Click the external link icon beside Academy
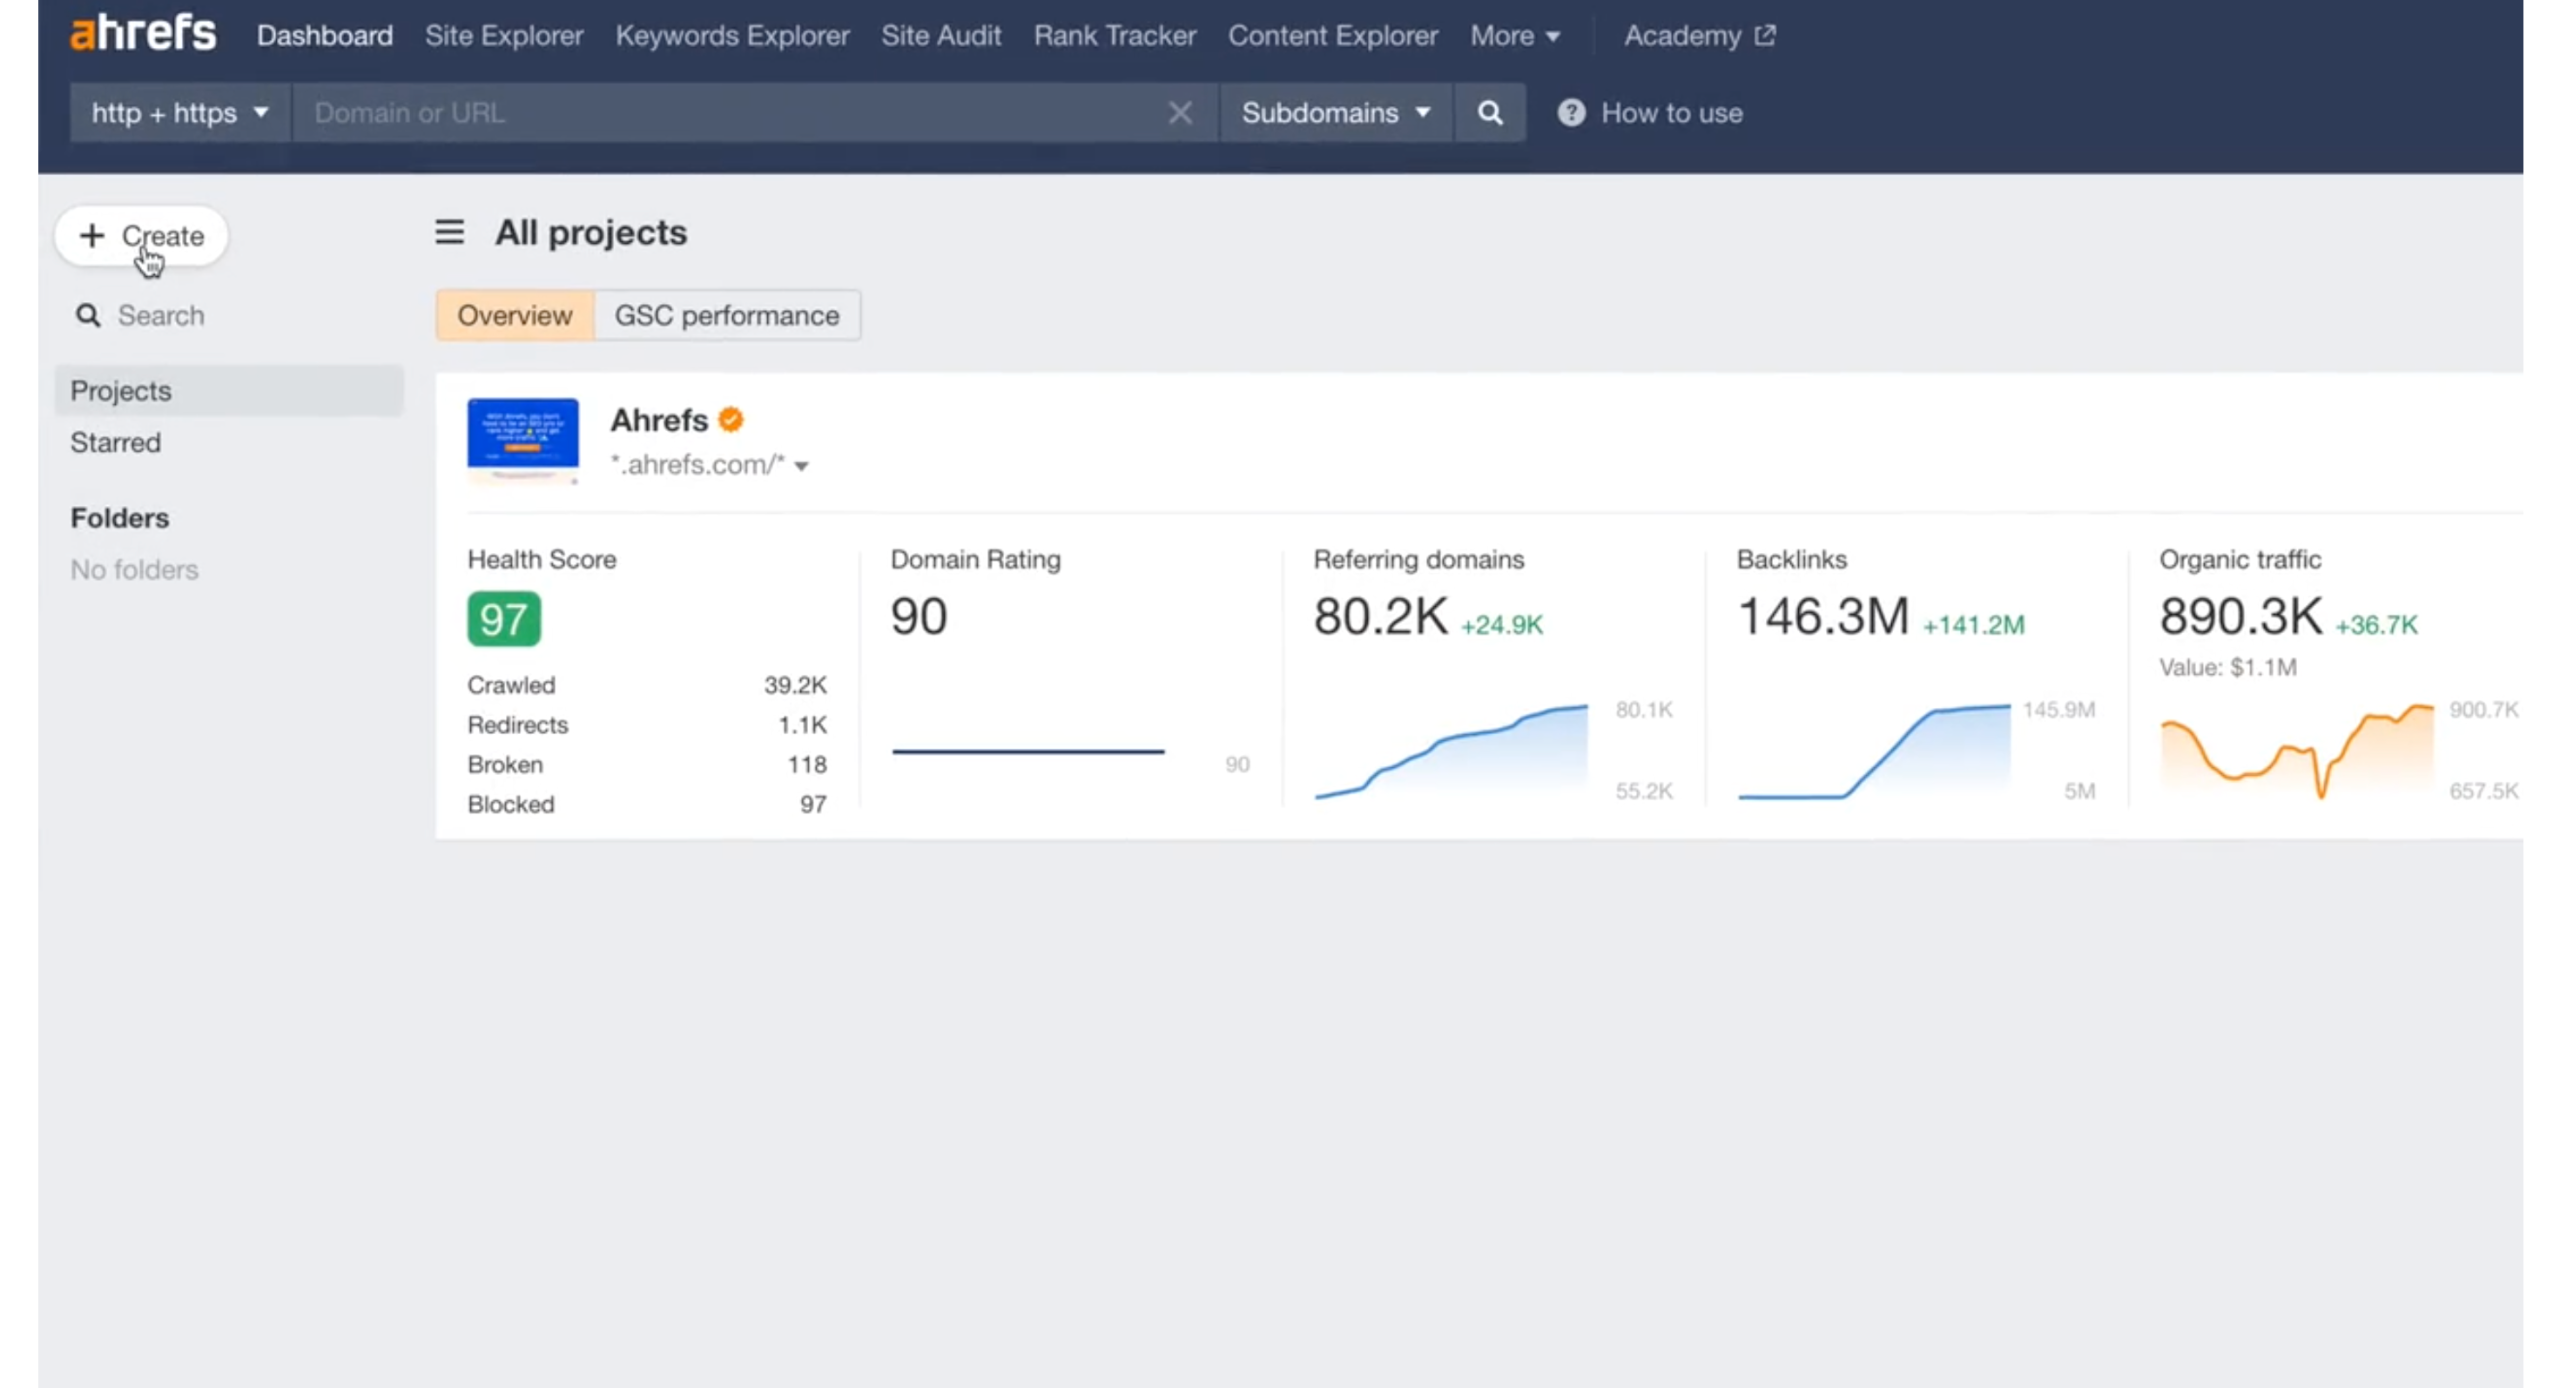 pyautogui.click(x=1765, y=35)
